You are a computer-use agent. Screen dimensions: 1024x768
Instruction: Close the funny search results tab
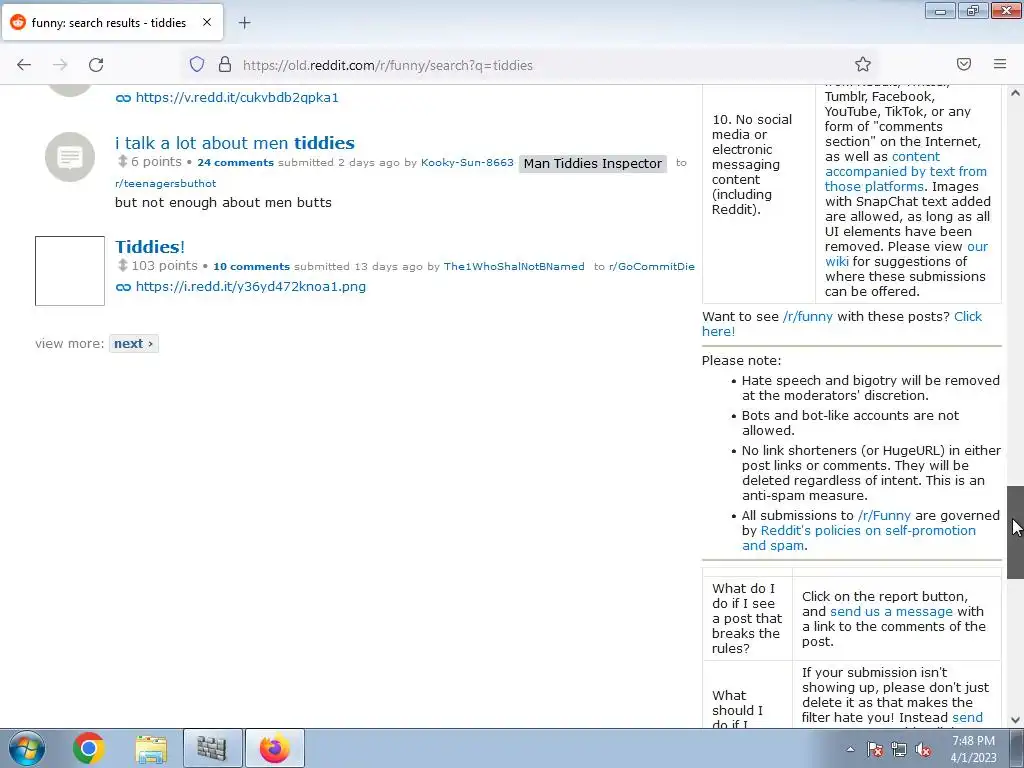click(207, 22)
